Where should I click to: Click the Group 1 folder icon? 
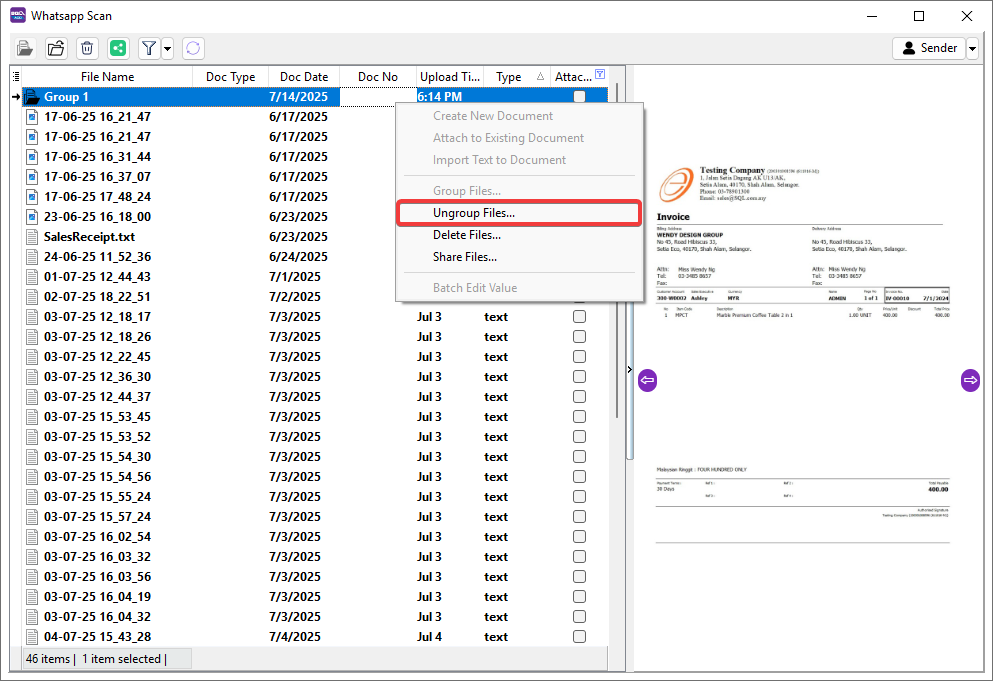pyautogui.click(x=32, y=97)
